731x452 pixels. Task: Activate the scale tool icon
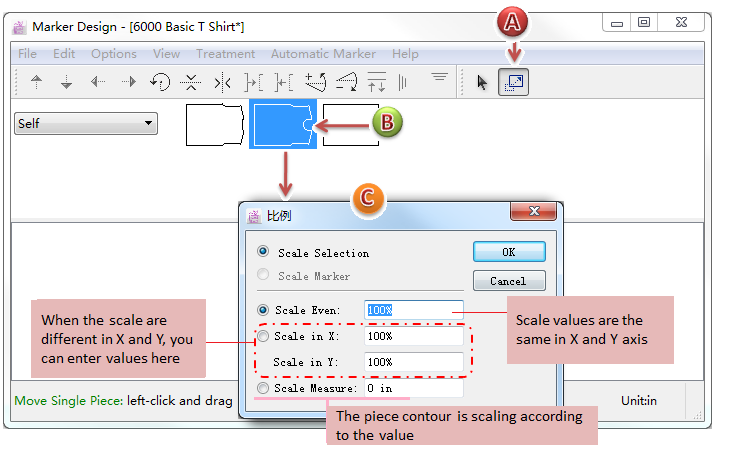point(514,83)
